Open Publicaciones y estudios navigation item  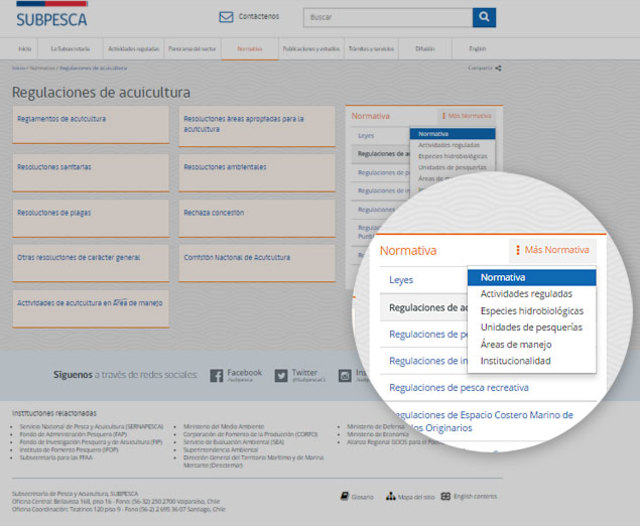(311, 49)
